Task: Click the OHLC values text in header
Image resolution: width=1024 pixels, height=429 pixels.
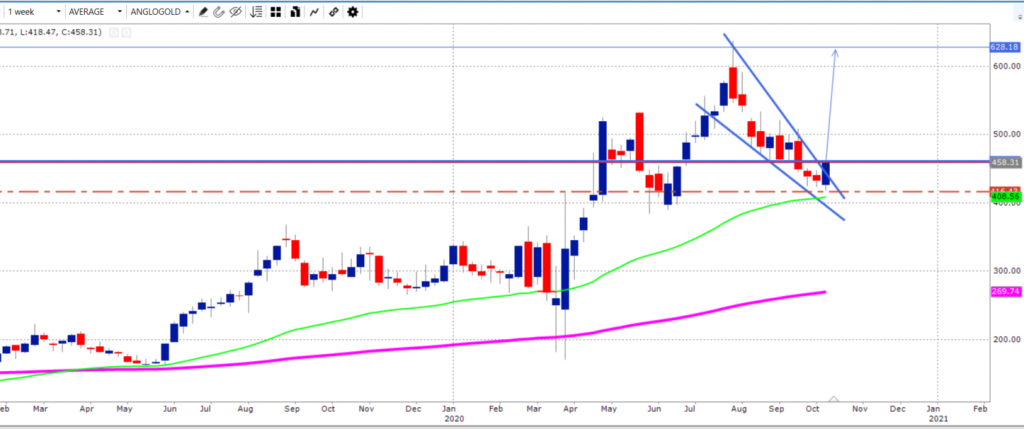Action: point(50,32)
